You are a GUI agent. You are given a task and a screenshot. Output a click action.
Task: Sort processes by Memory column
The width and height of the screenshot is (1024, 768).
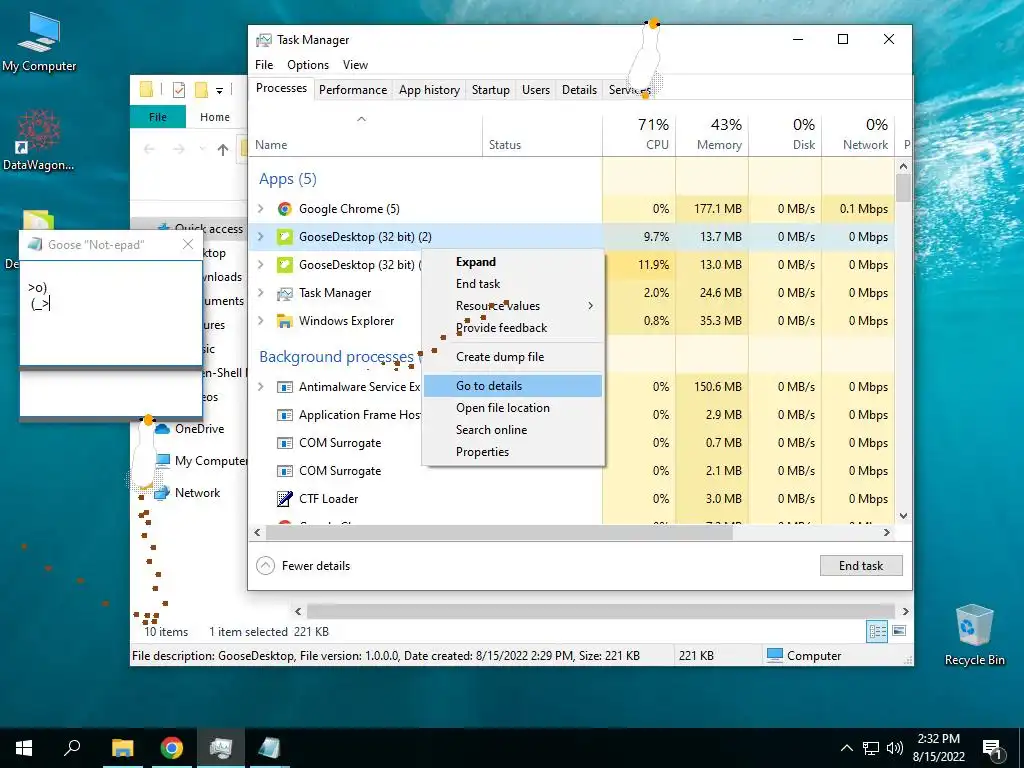(x=712, y=135)
